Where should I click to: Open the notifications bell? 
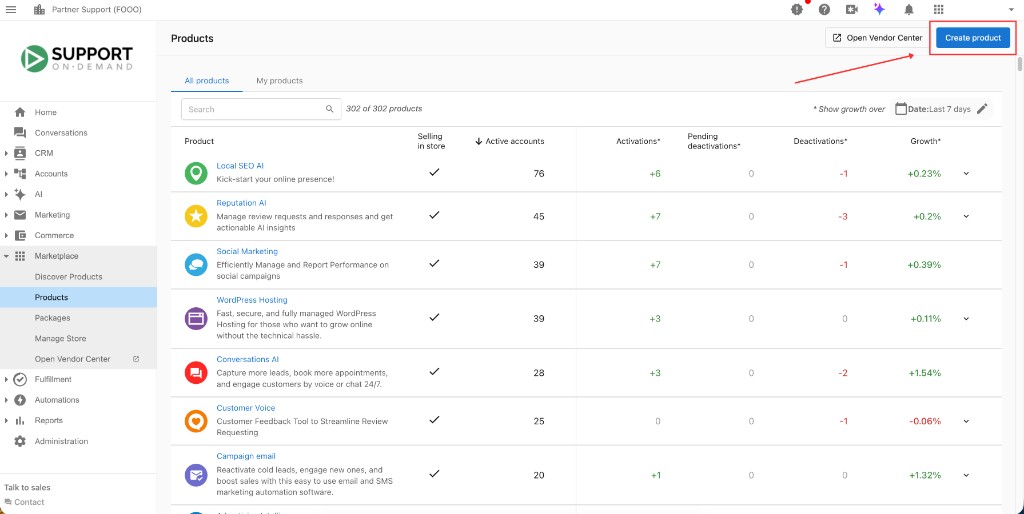pyautogui.click(x=908, y=9)
